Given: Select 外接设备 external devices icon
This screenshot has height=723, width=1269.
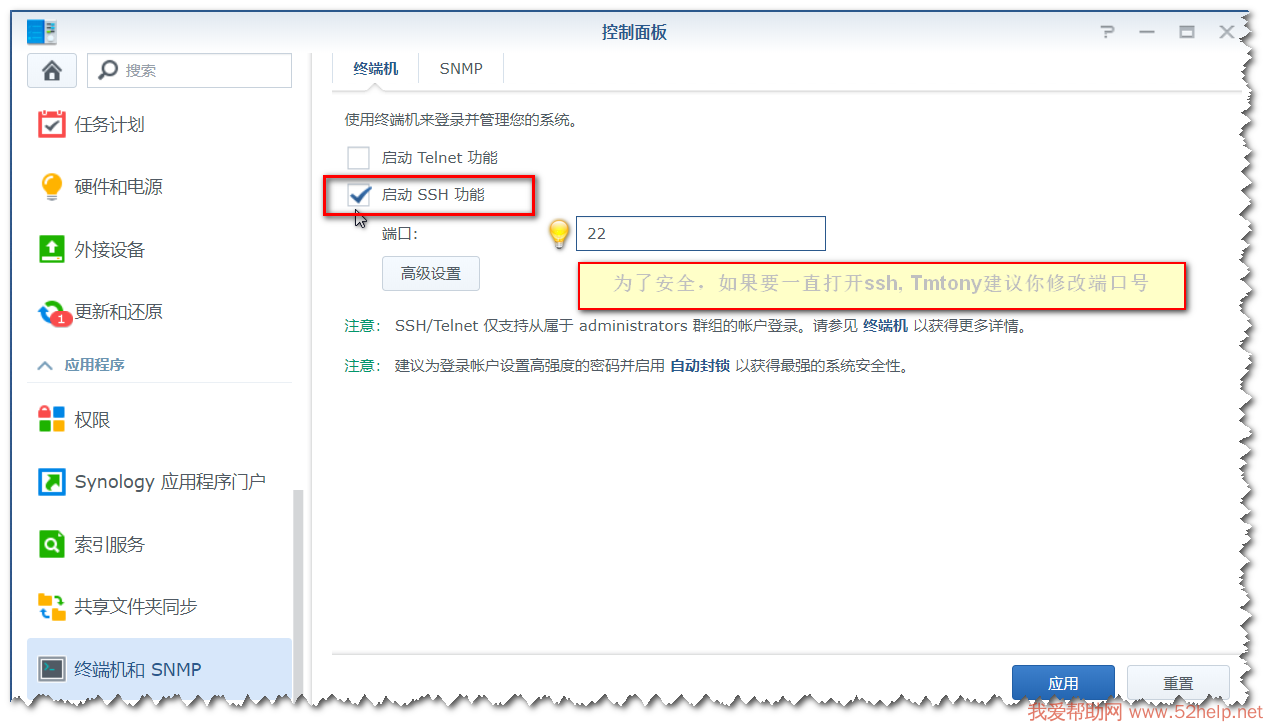Looking at the screenshot, I should (51, 249).
